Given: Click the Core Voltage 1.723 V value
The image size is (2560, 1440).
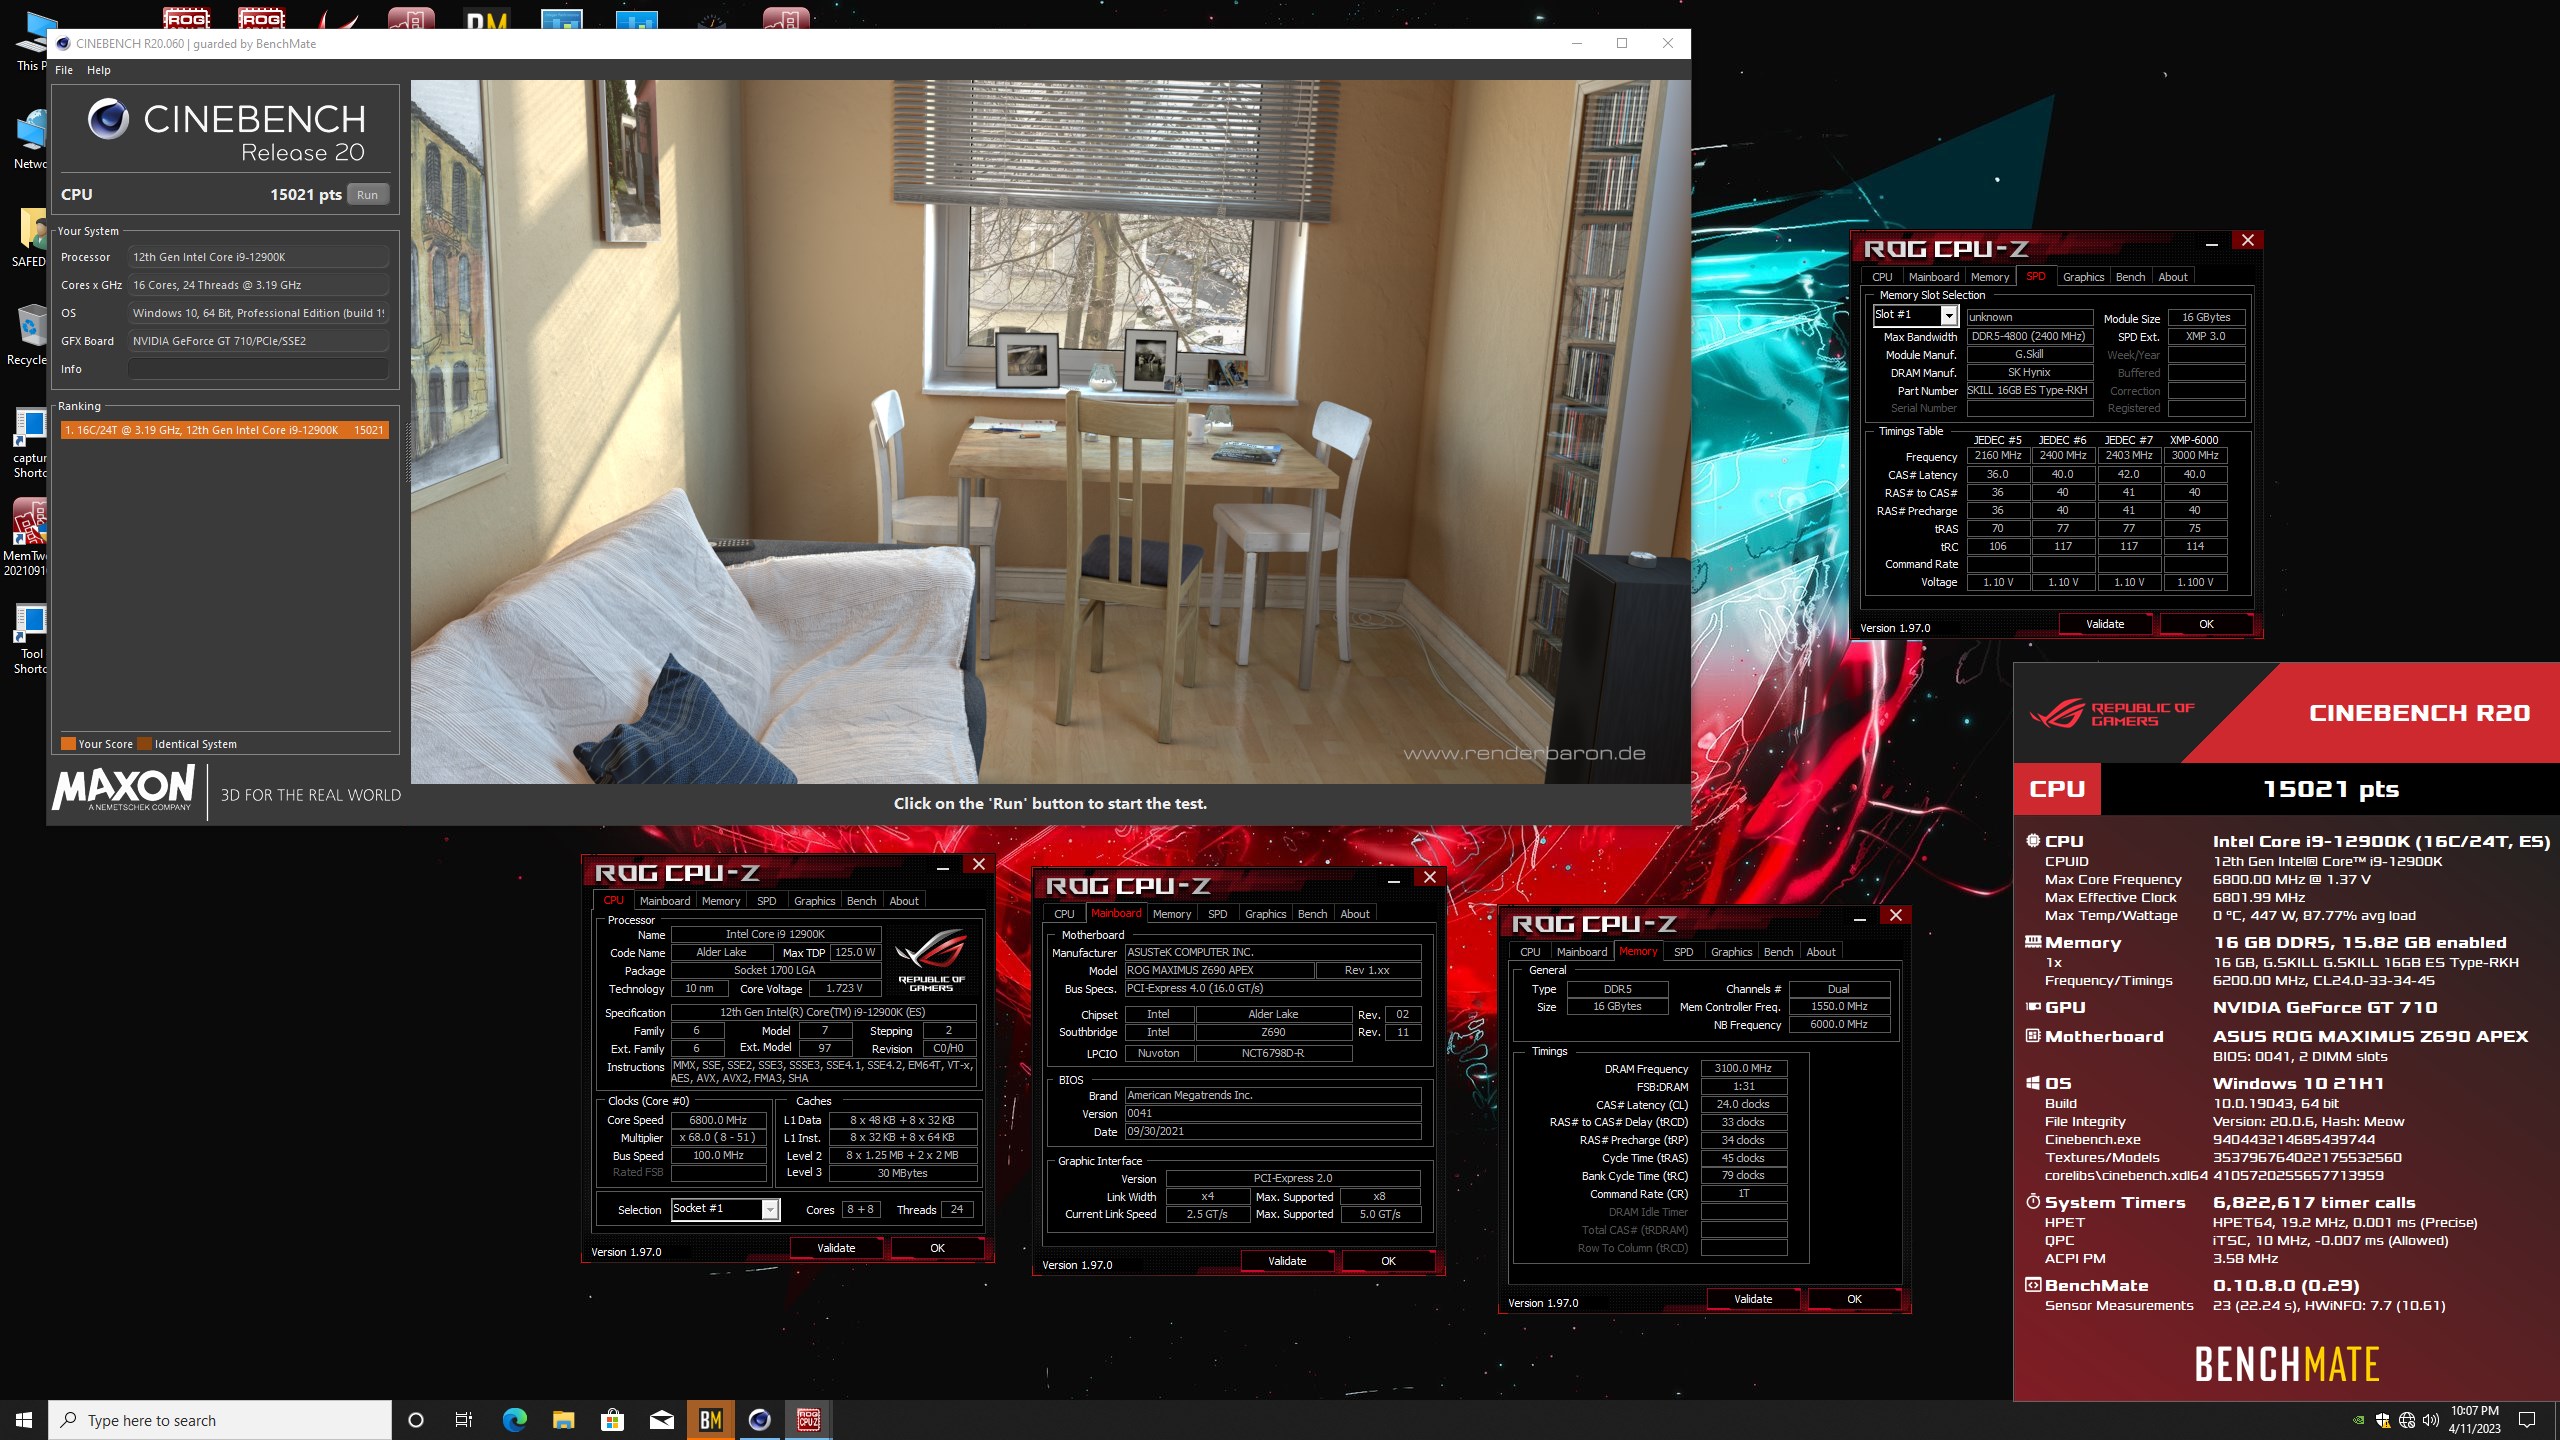Looking at the screenshot, I should tap(844, 988).
